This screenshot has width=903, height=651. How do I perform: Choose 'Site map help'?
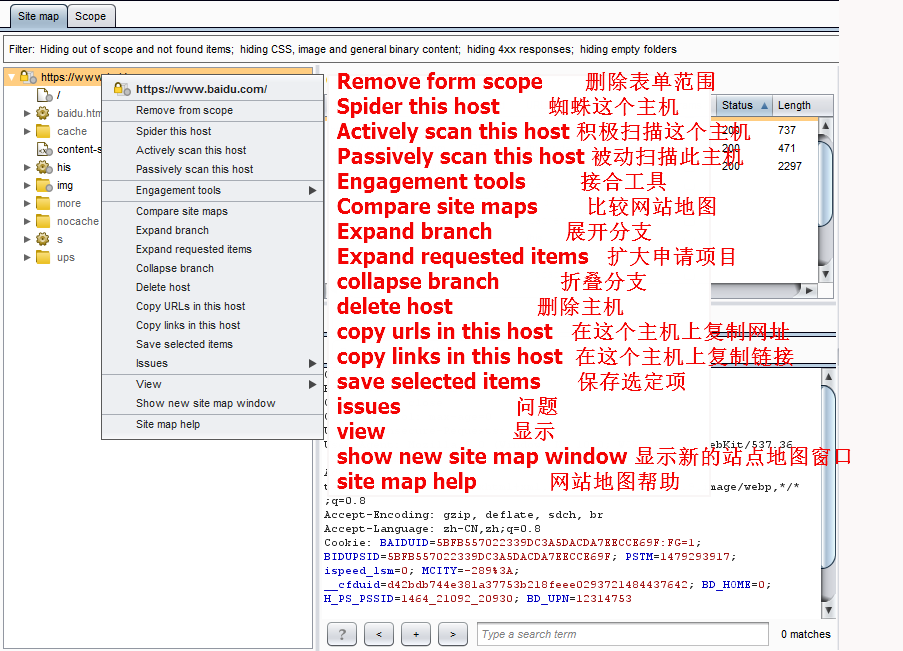212,425
